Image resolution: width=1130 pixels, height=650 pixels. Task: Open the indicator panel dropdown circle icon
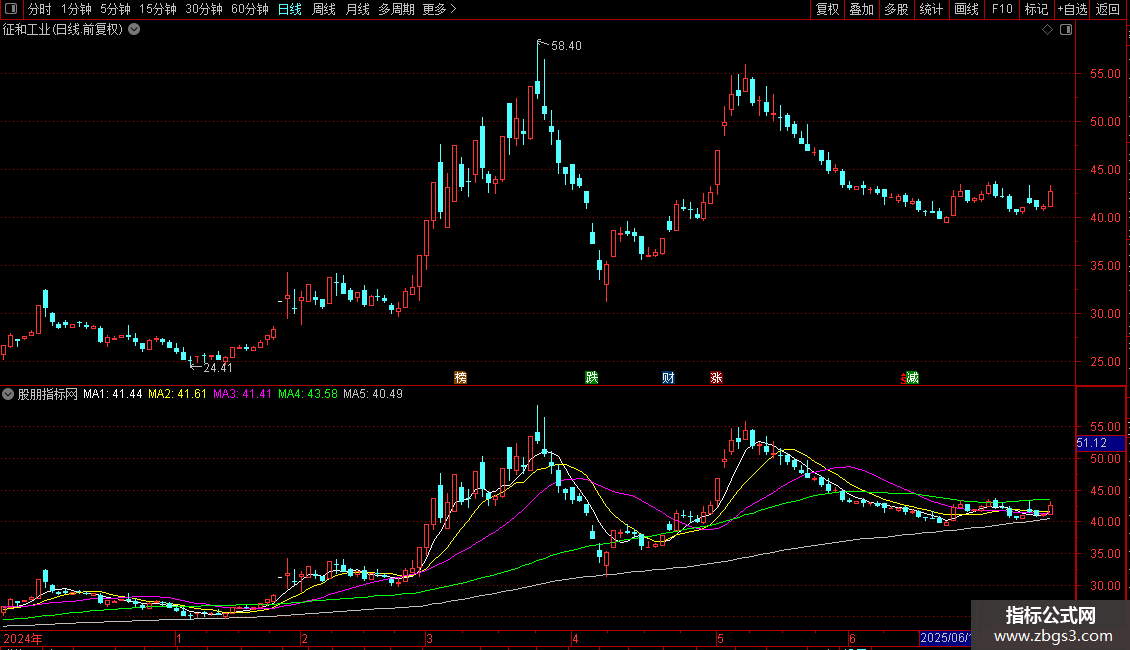(x=8, y=394)
